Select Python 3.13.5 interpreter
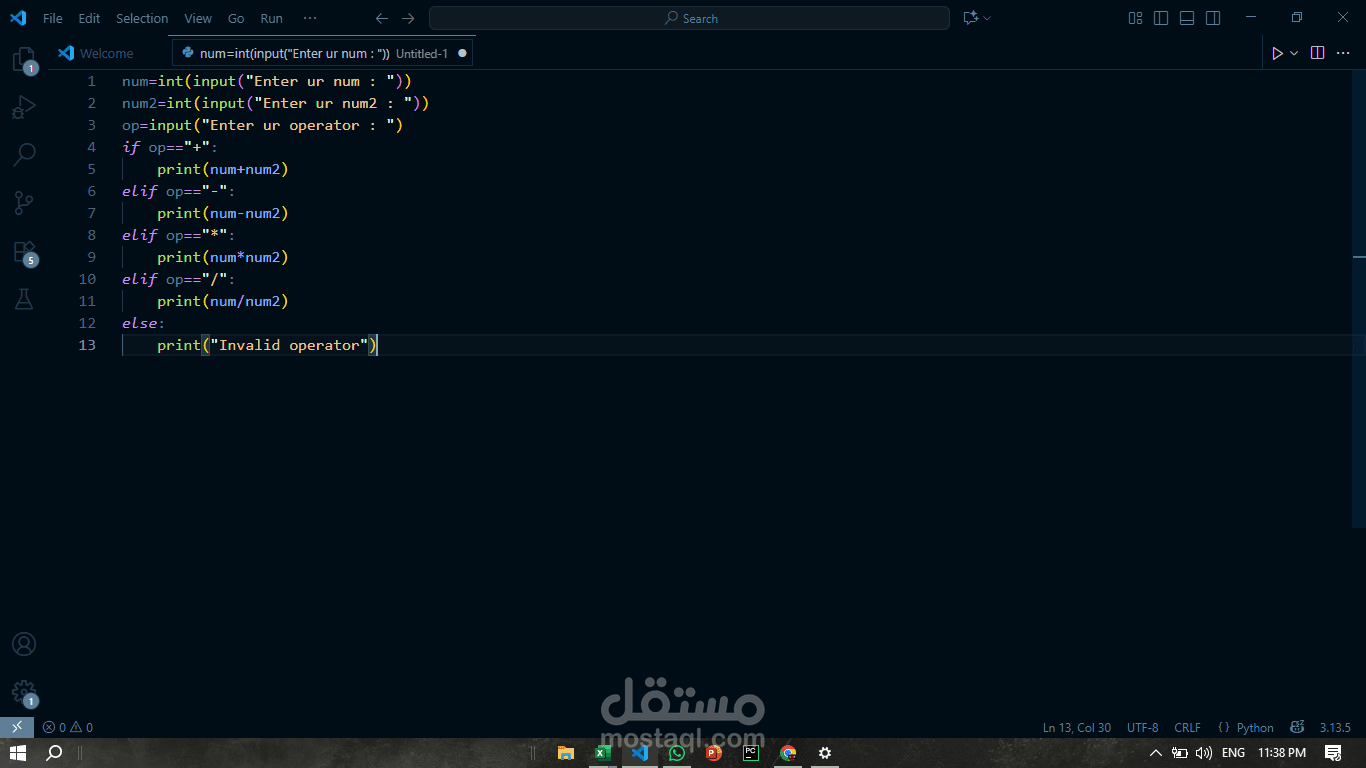The image size is (1366, 768). pyautogui.click(x=1335, y=727)
